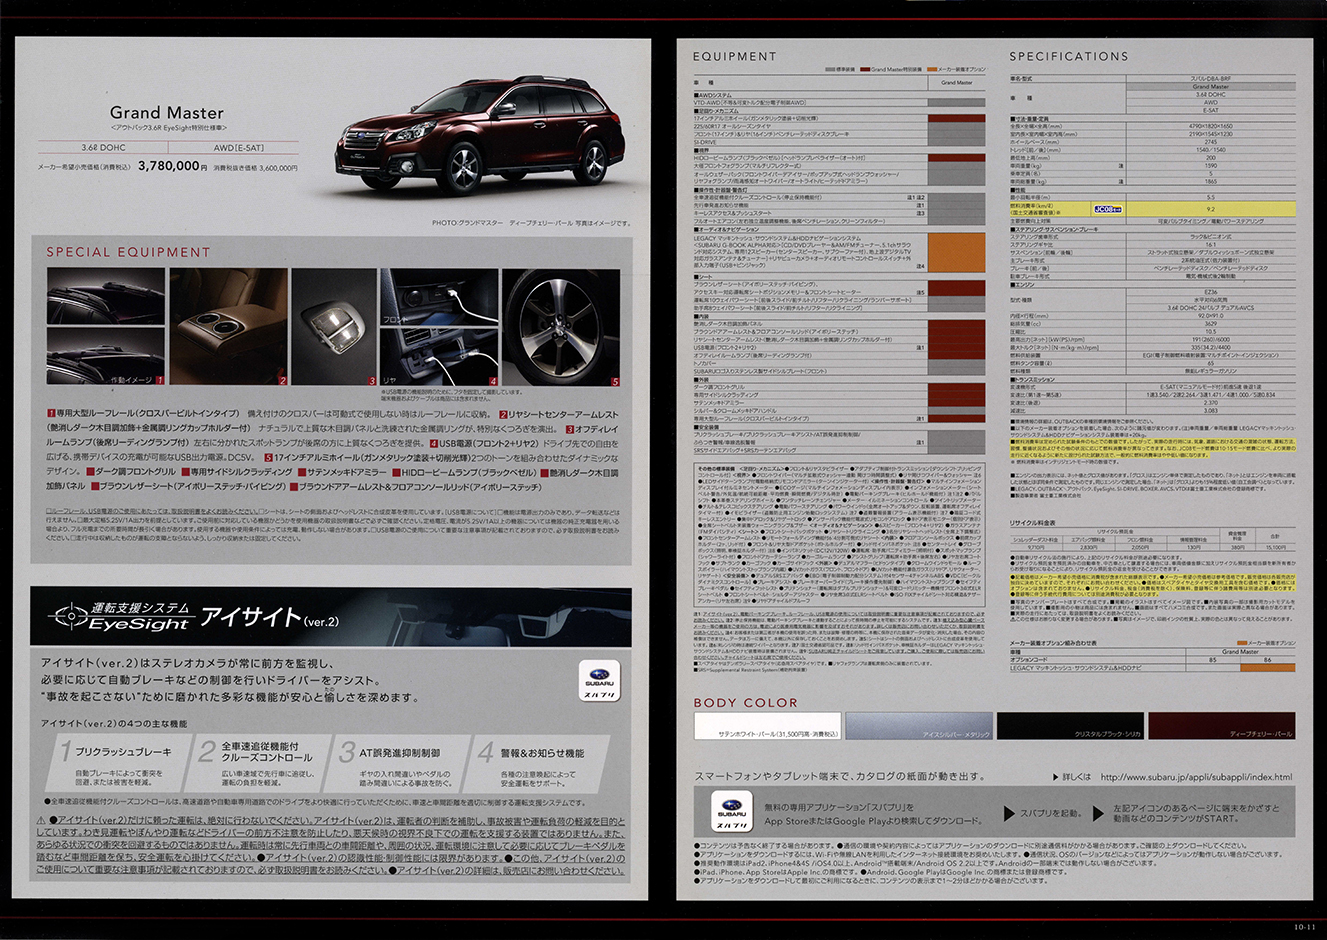Click the small arrow before 詳しくは
Screen dimensions: 1327x940
(x=1056, y=776)
